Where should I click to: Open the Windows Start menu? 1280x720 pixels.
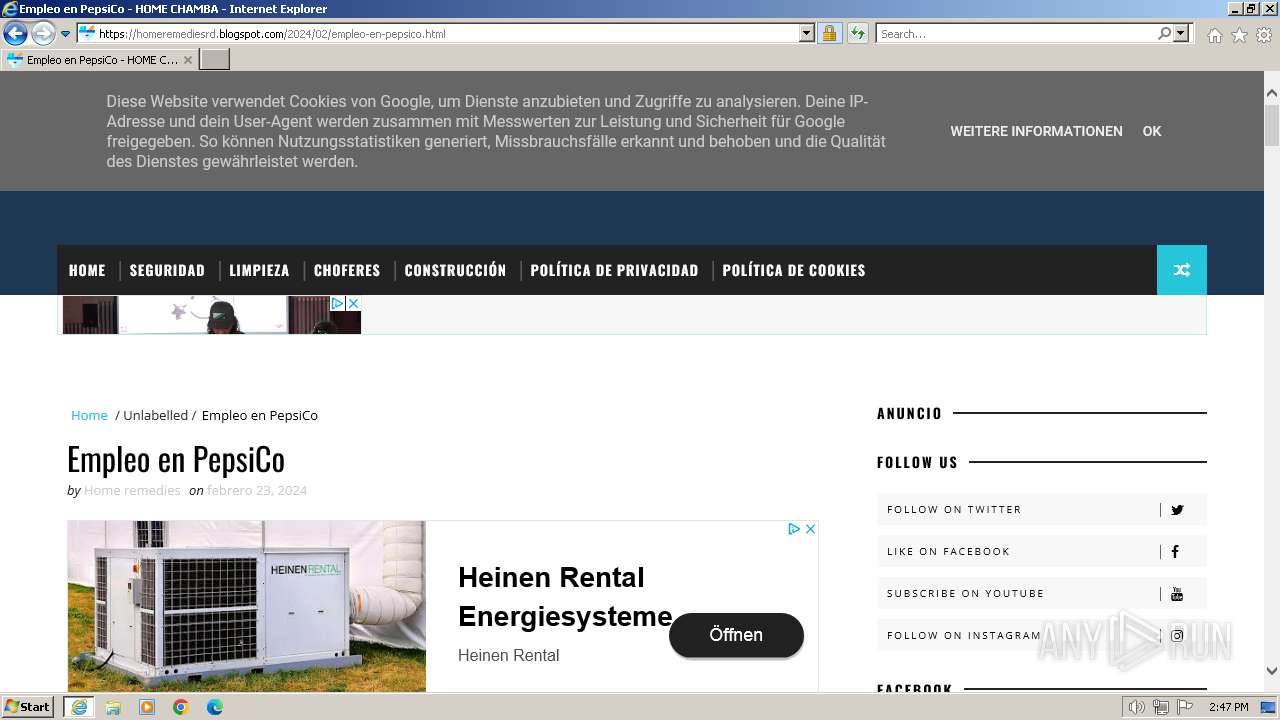point(28,707)
